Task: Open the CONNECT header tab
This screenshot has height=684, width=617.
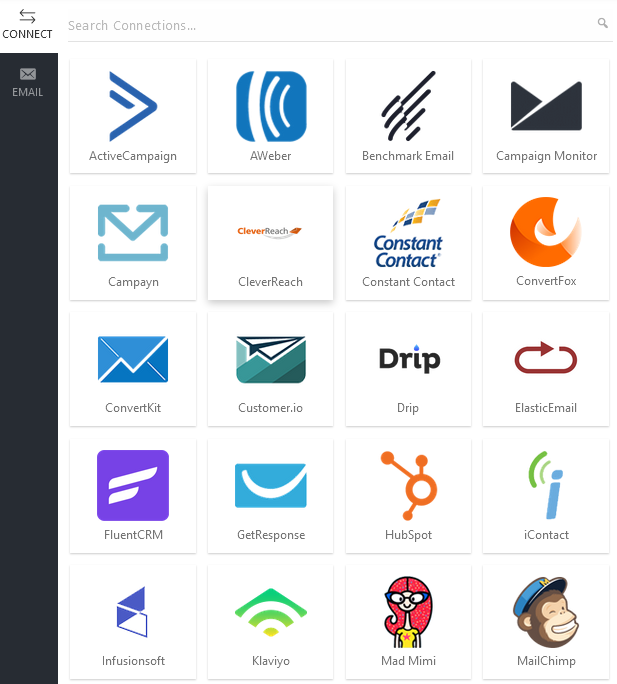Action: coord(27,25)
